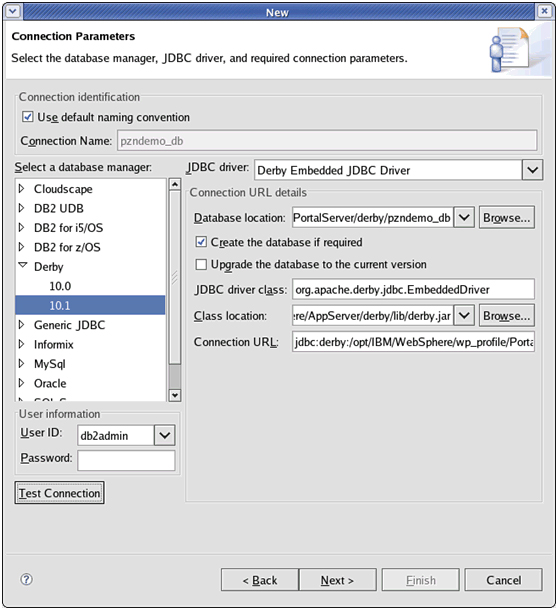Click the Next button

pos(337,580)
